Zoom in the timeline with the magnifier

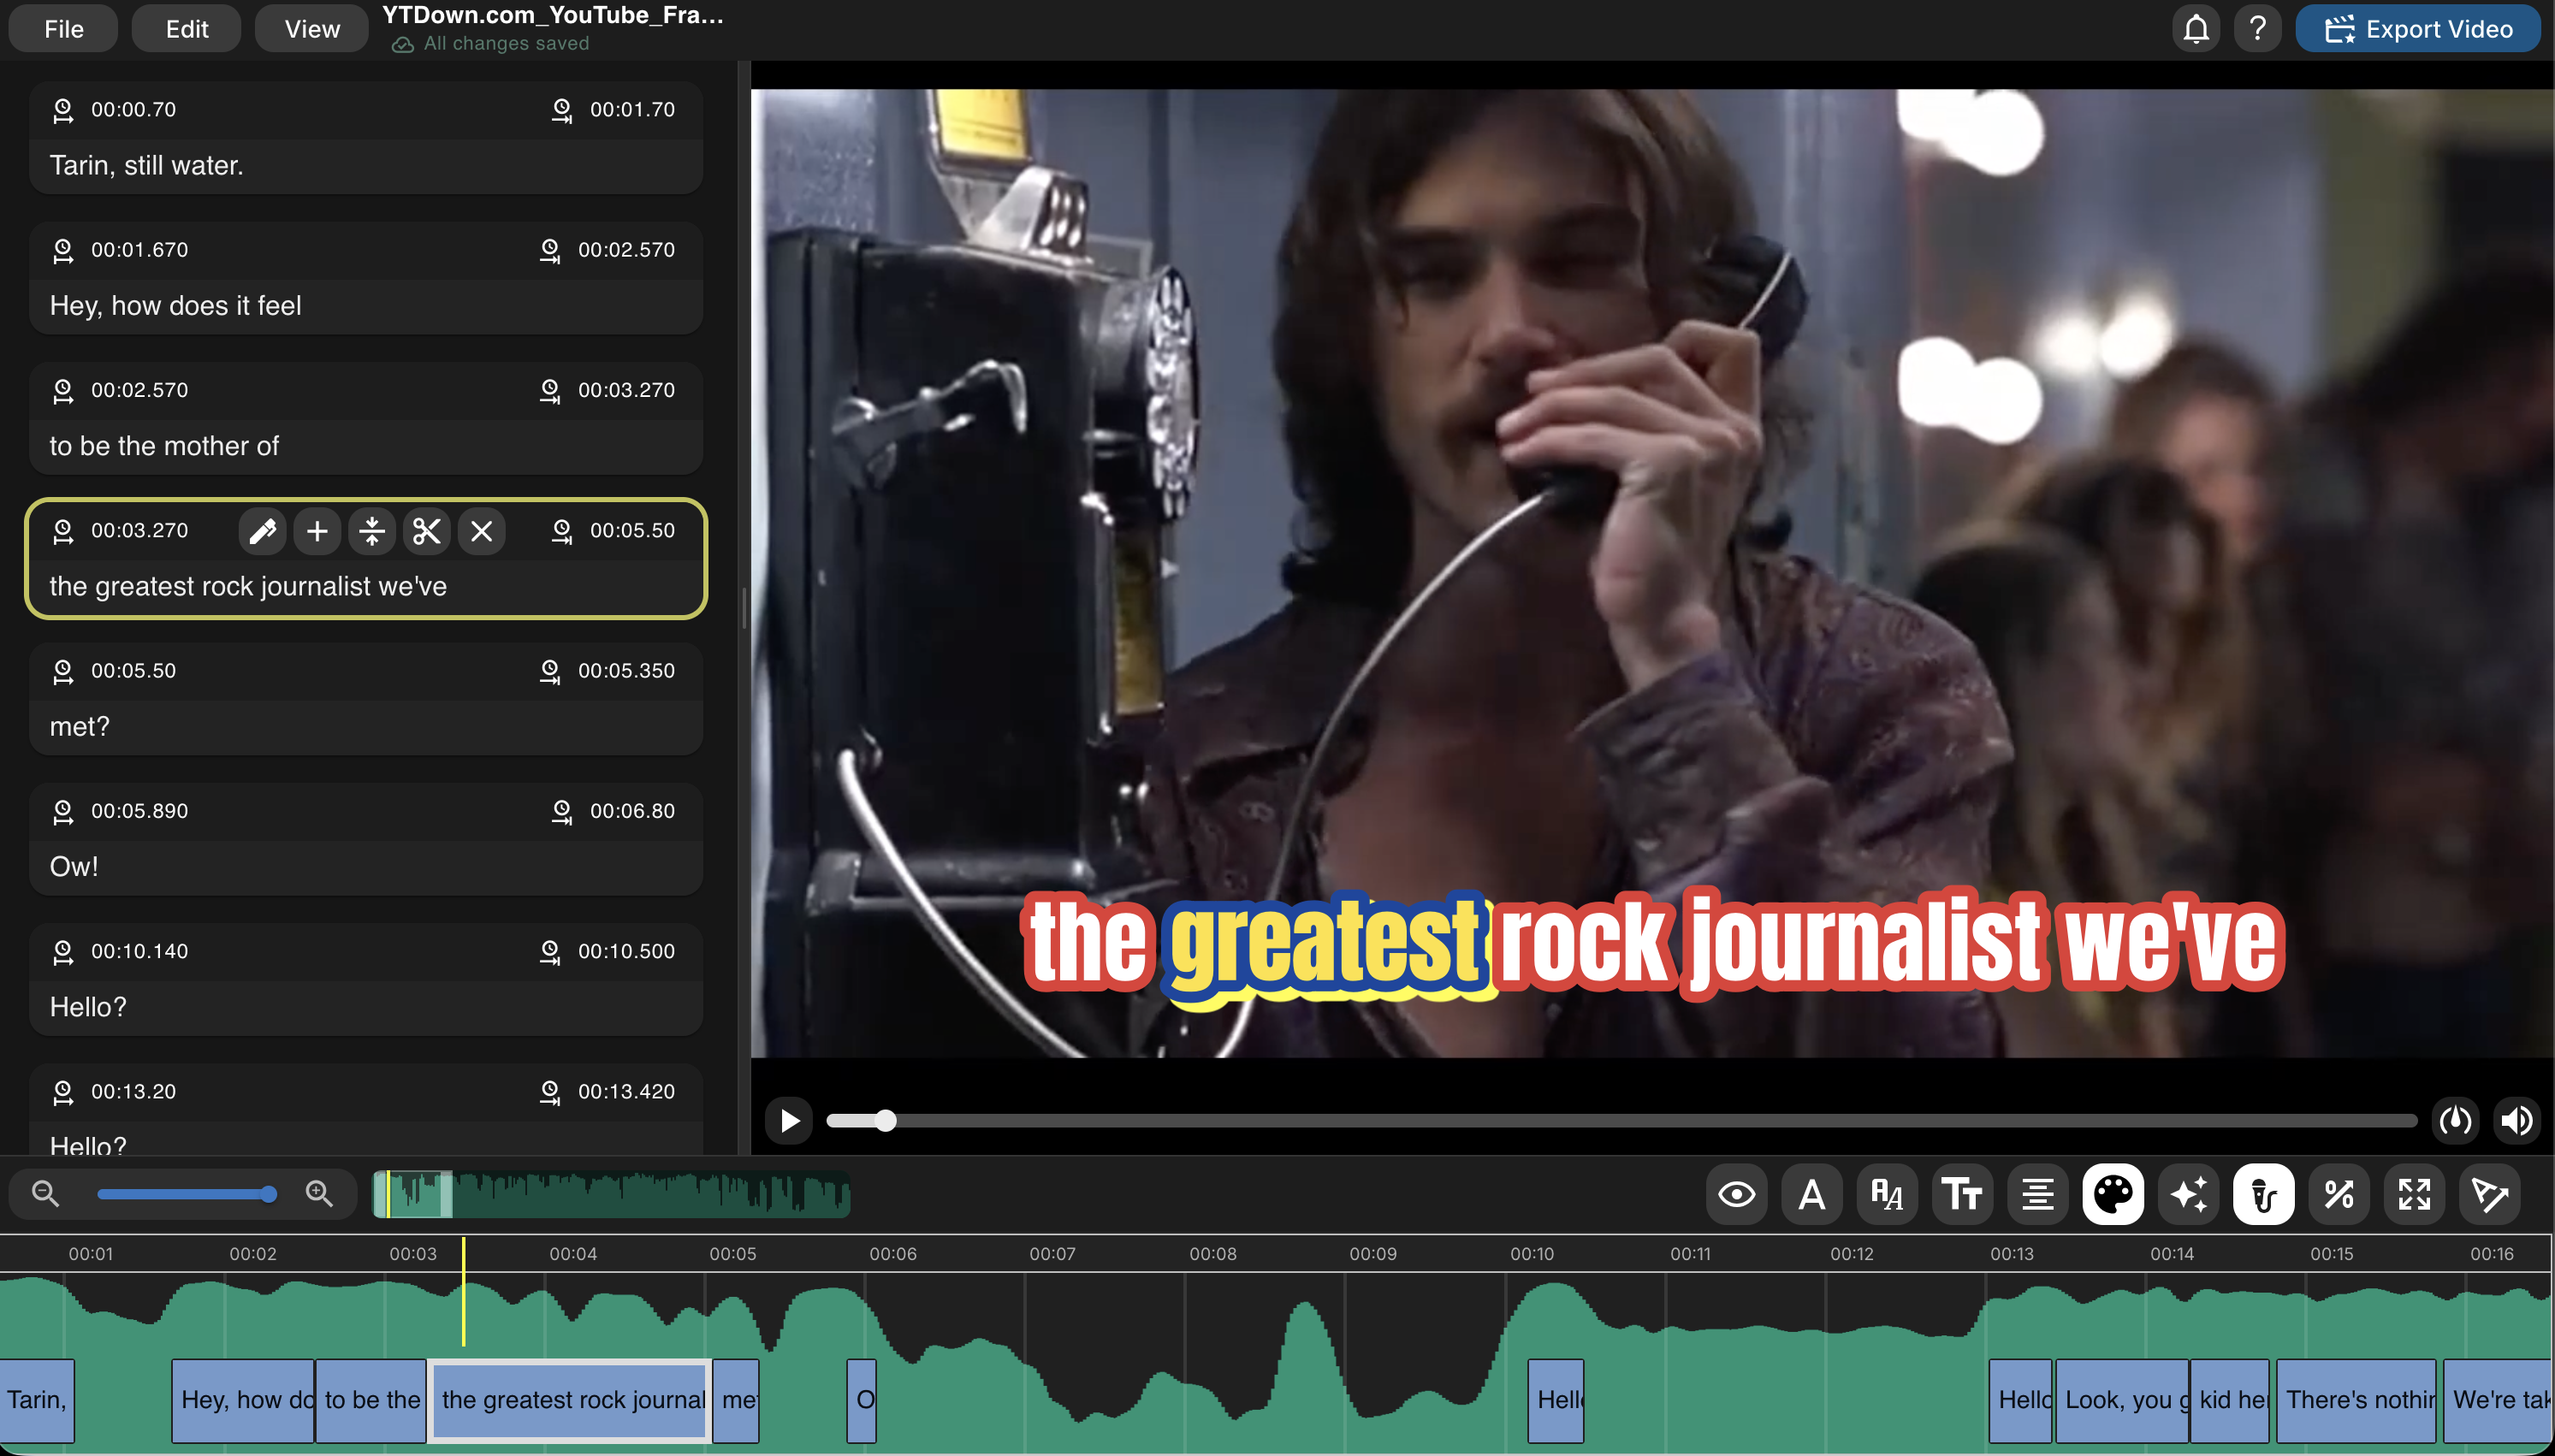pyautogui.click(x=319, y=1193)
